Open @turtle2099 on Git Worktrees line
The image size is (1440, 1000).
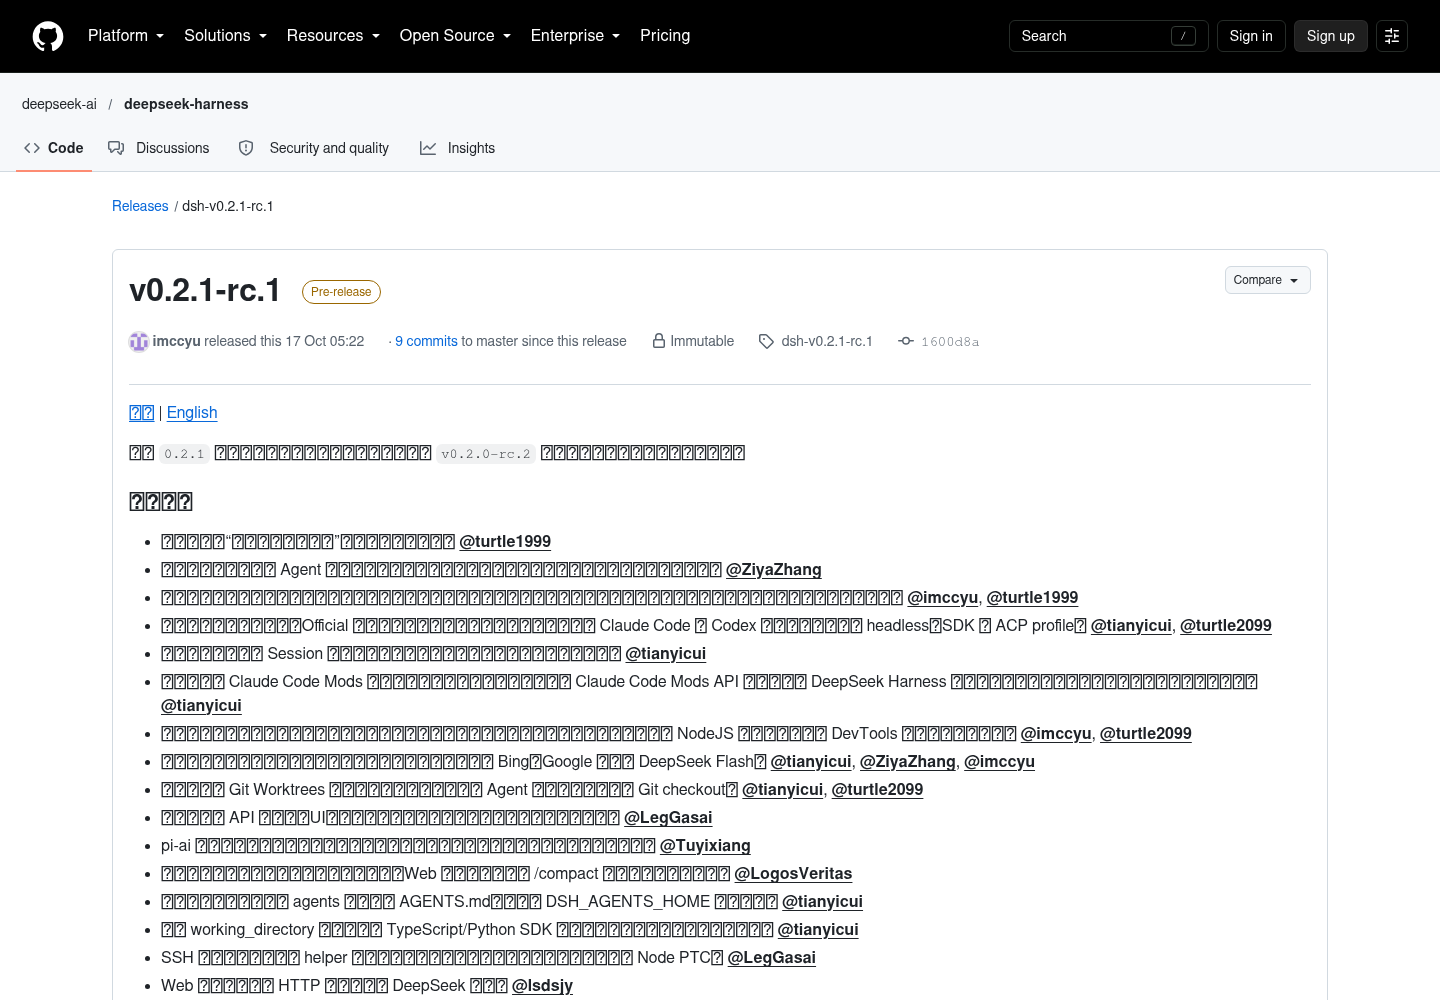point(877,789)
